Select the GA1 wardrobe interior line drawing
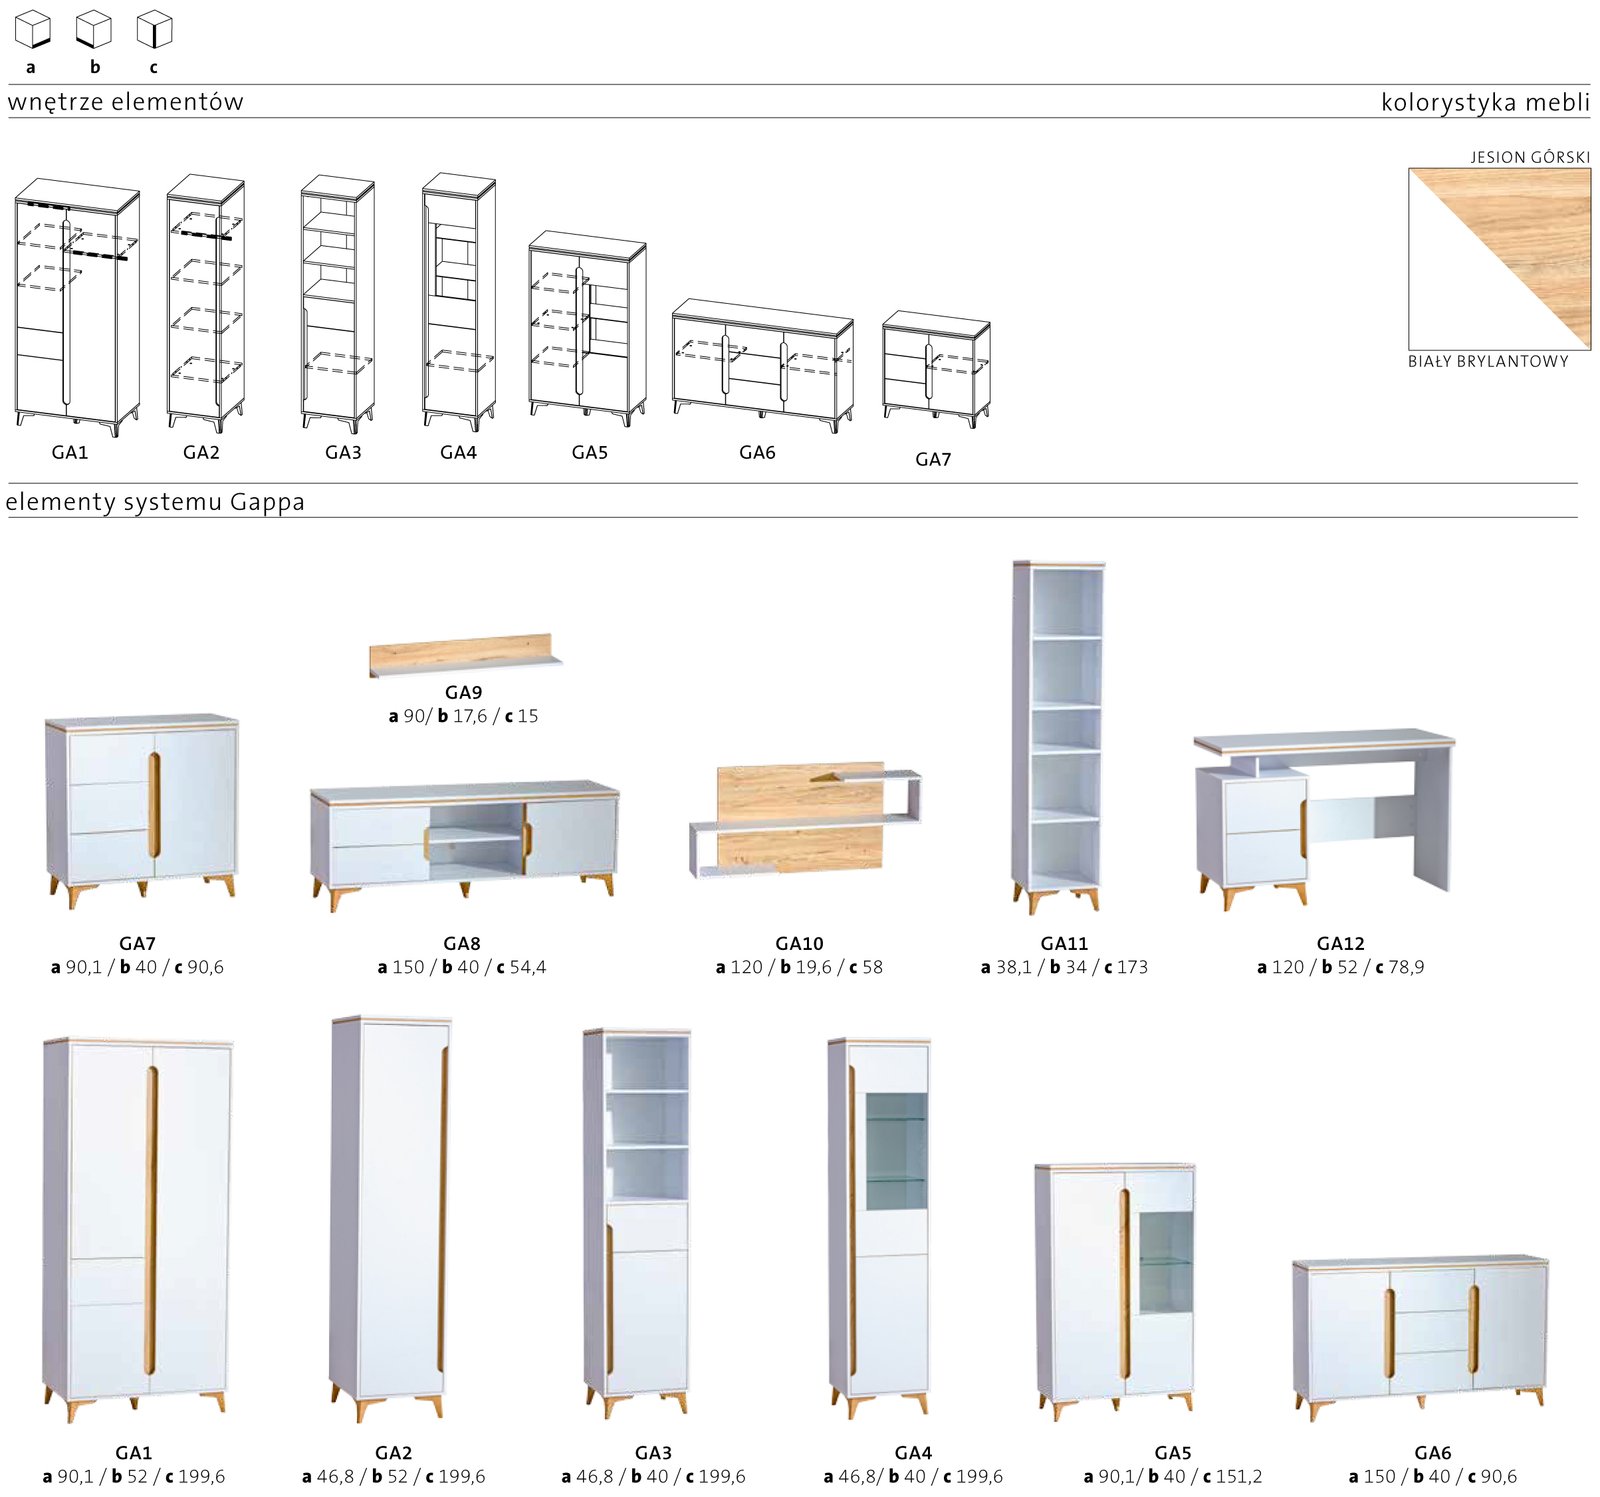This screenshot has width=1600, height=1497. pos(77,306)
